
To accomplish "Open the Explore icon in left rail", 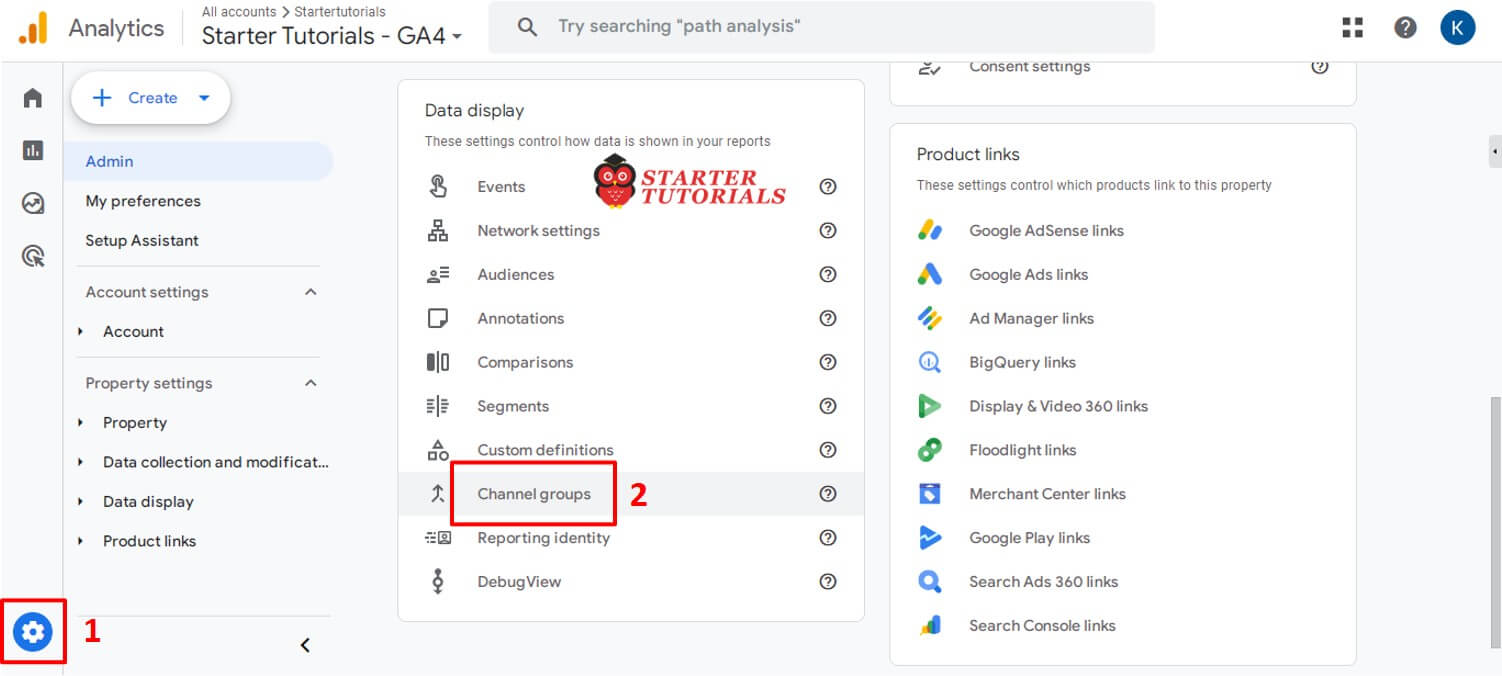I will (x=33, y=204).
